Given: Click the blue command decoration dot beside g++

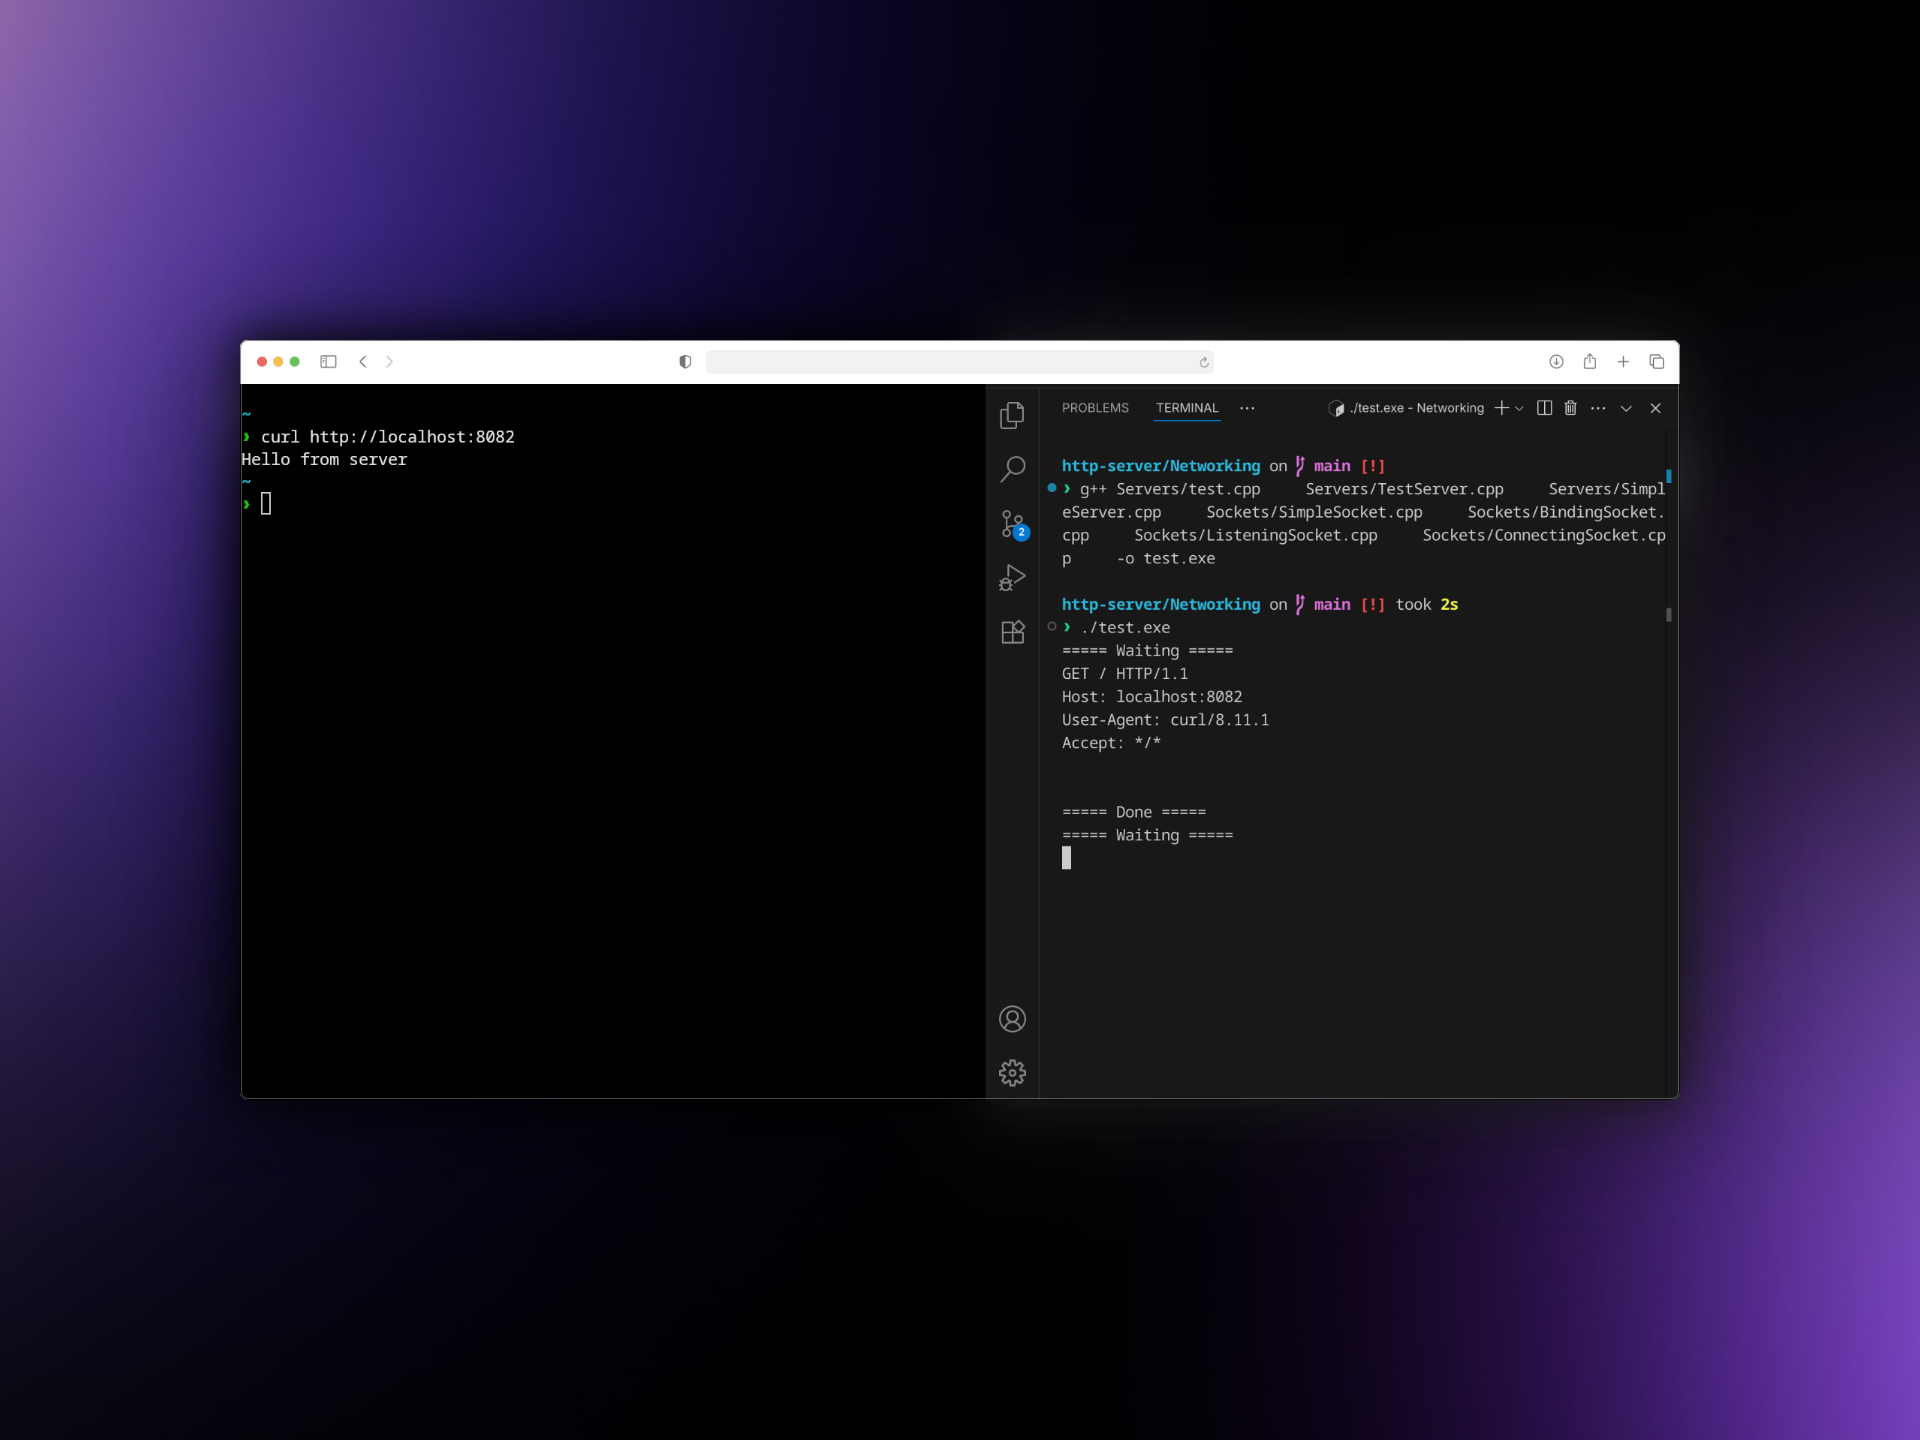Looking at the screenshot, I should coord(1051,488).
